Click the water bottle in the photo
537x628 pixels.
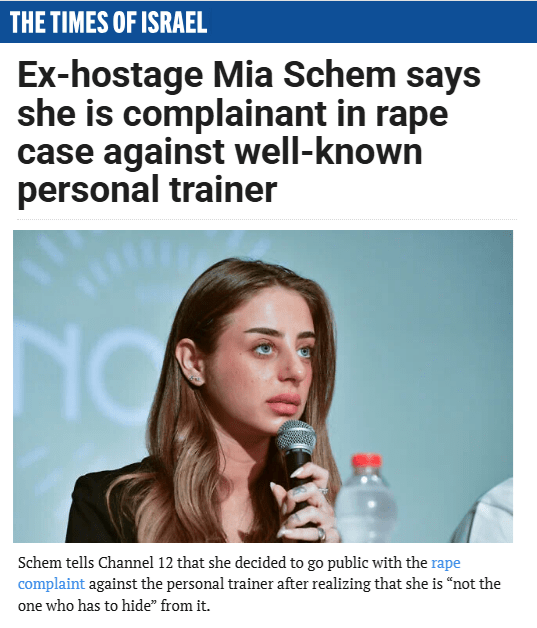click(366, 498)
